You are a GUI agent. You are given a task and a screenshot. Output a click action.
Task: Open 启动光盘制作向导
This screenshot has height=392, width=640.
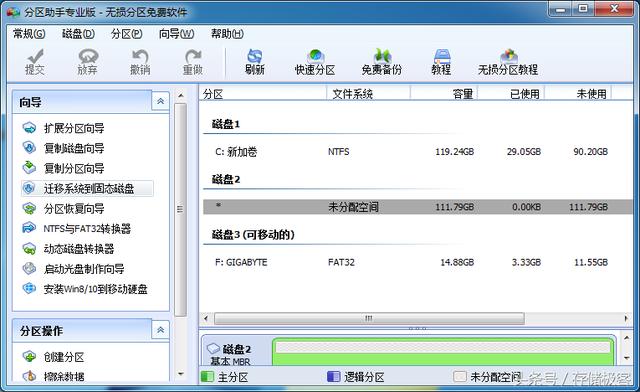coord(73,269)
